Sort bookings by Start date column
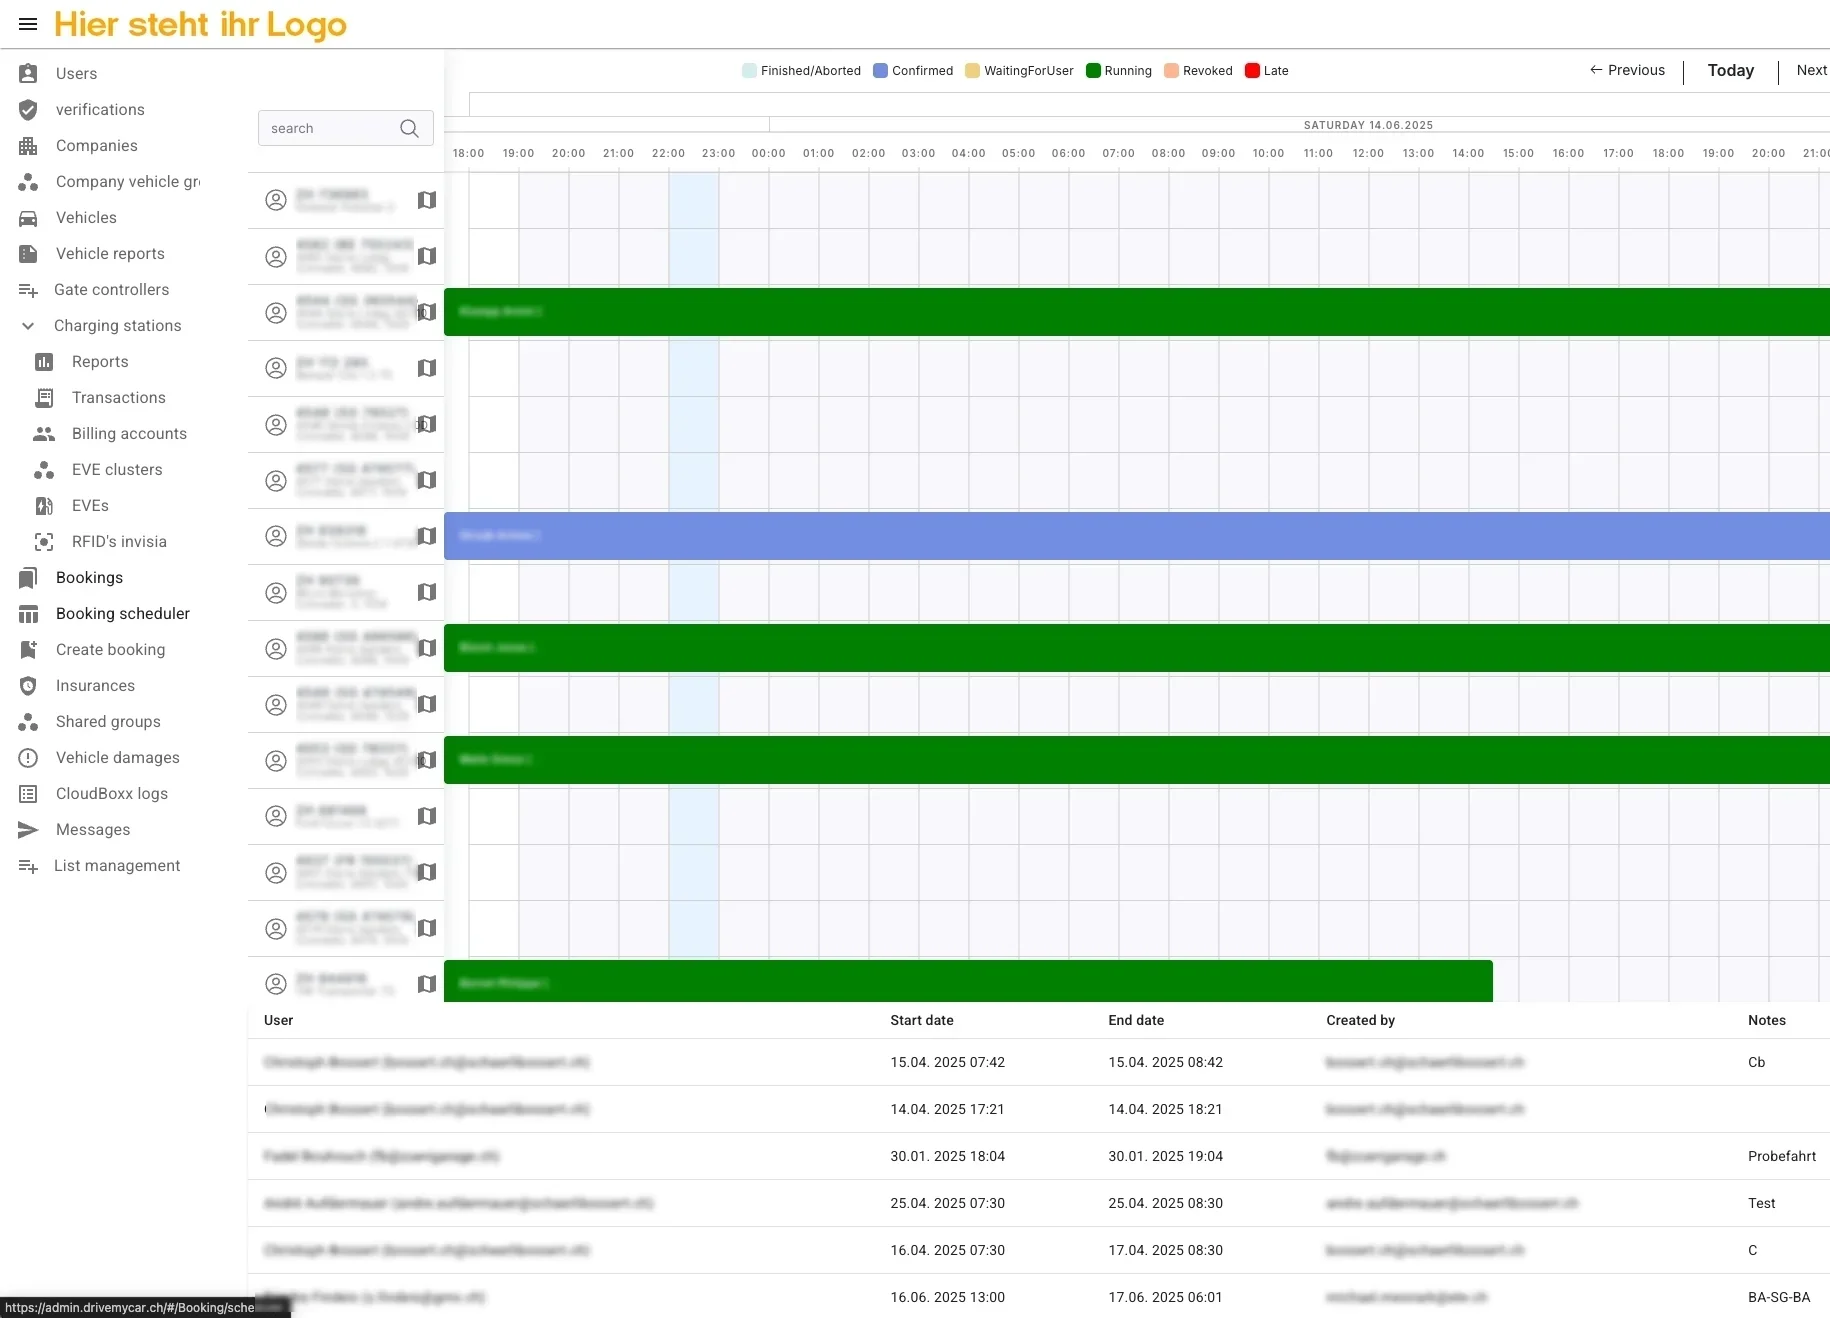 pos(921,1020)
